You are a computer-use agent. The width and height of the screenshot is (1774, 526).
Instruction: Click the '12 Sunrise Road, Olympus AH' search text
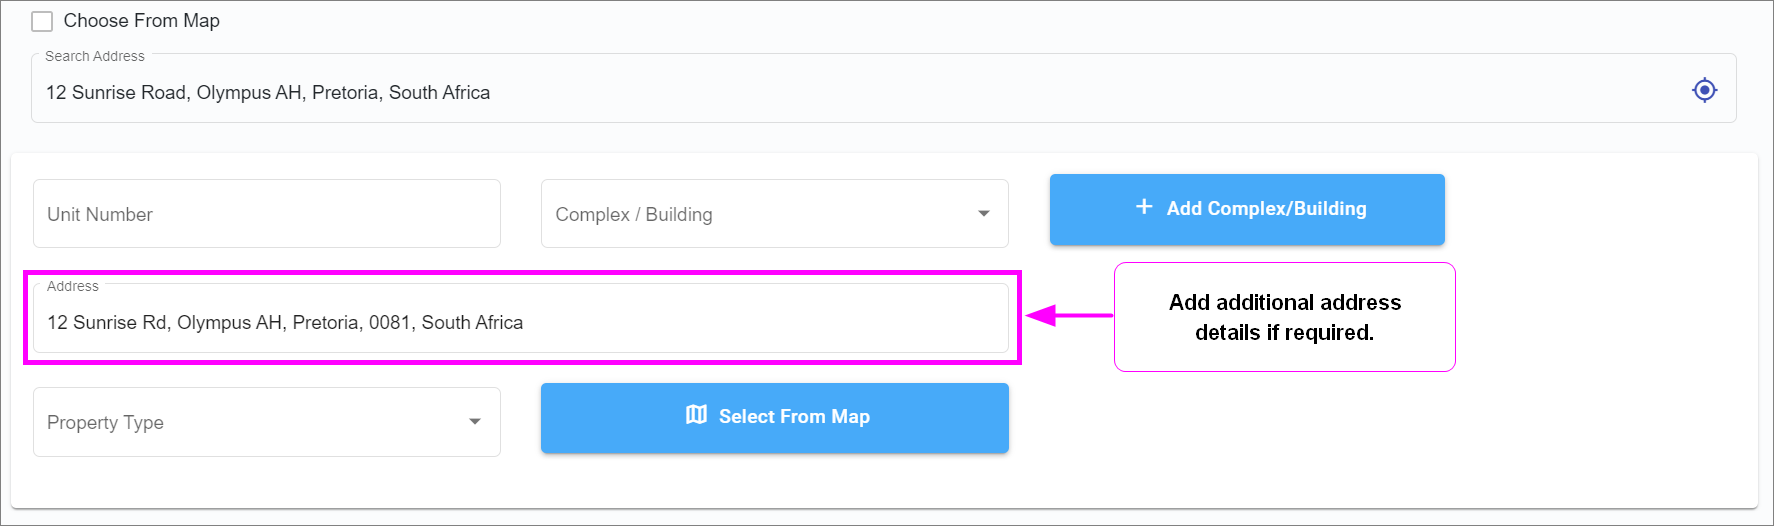pyautogui.click(x=268, y=92)
